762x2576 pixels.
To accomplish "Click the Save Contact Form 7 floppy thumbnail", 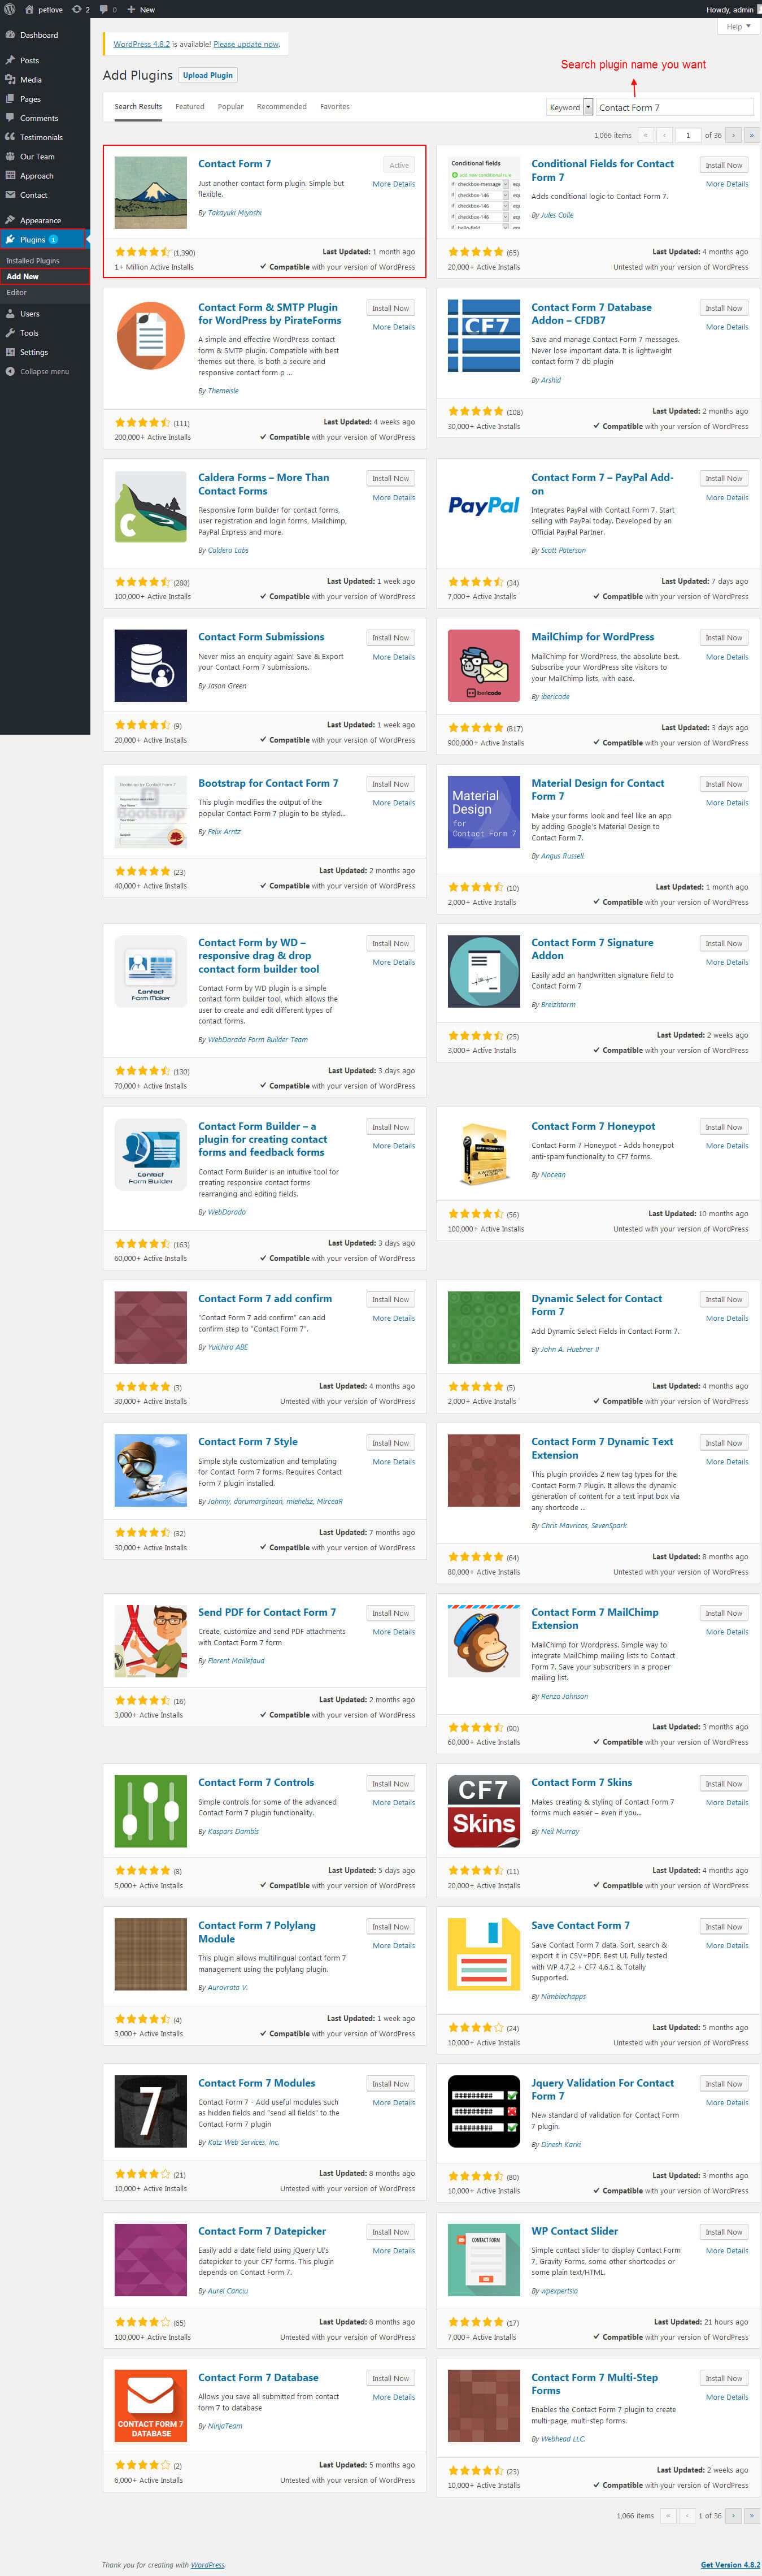I will point(484,1954).
